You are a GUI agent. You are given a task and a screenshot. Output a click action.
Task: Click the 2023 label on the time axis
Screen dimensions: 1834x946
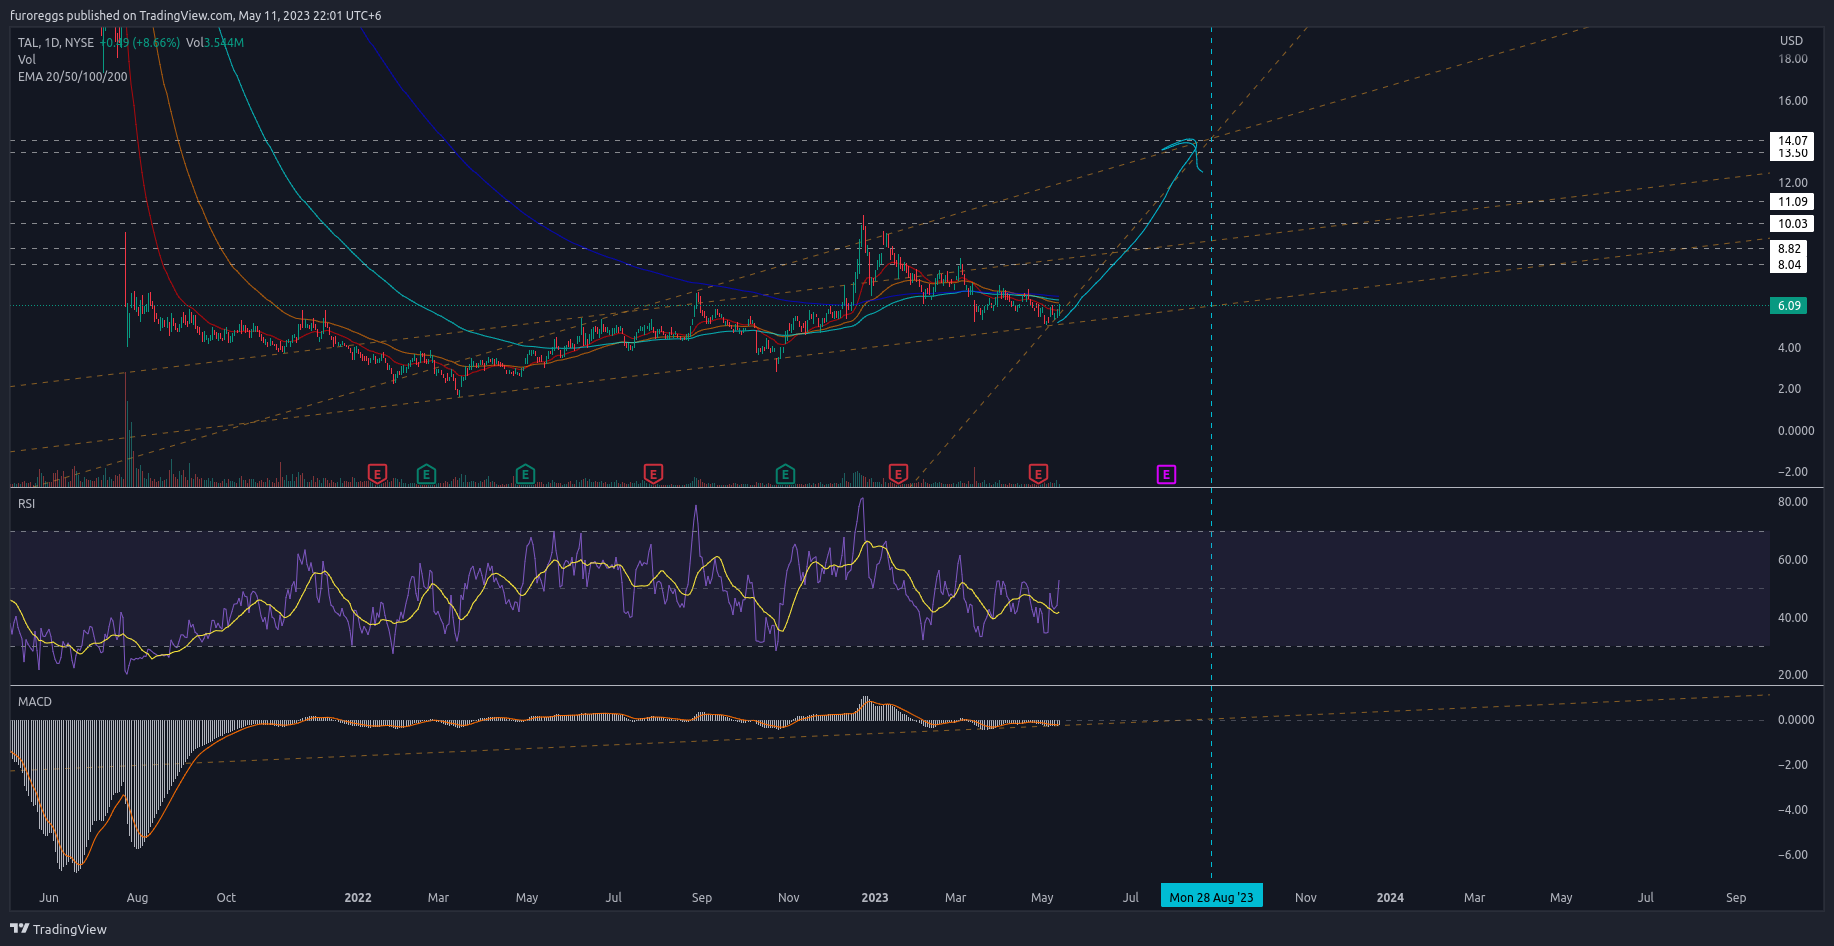click(875, 898)
